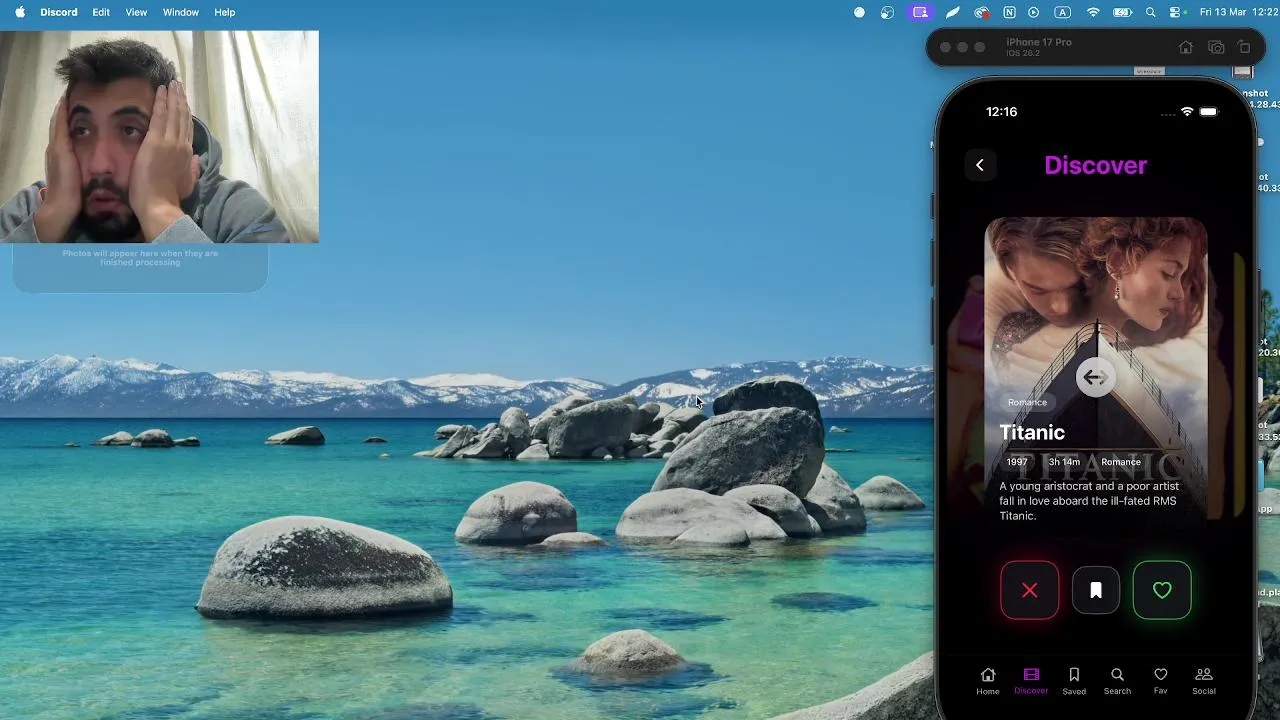Open the Social tab
Viewport: 1280px width, 720px height.
1204,681
